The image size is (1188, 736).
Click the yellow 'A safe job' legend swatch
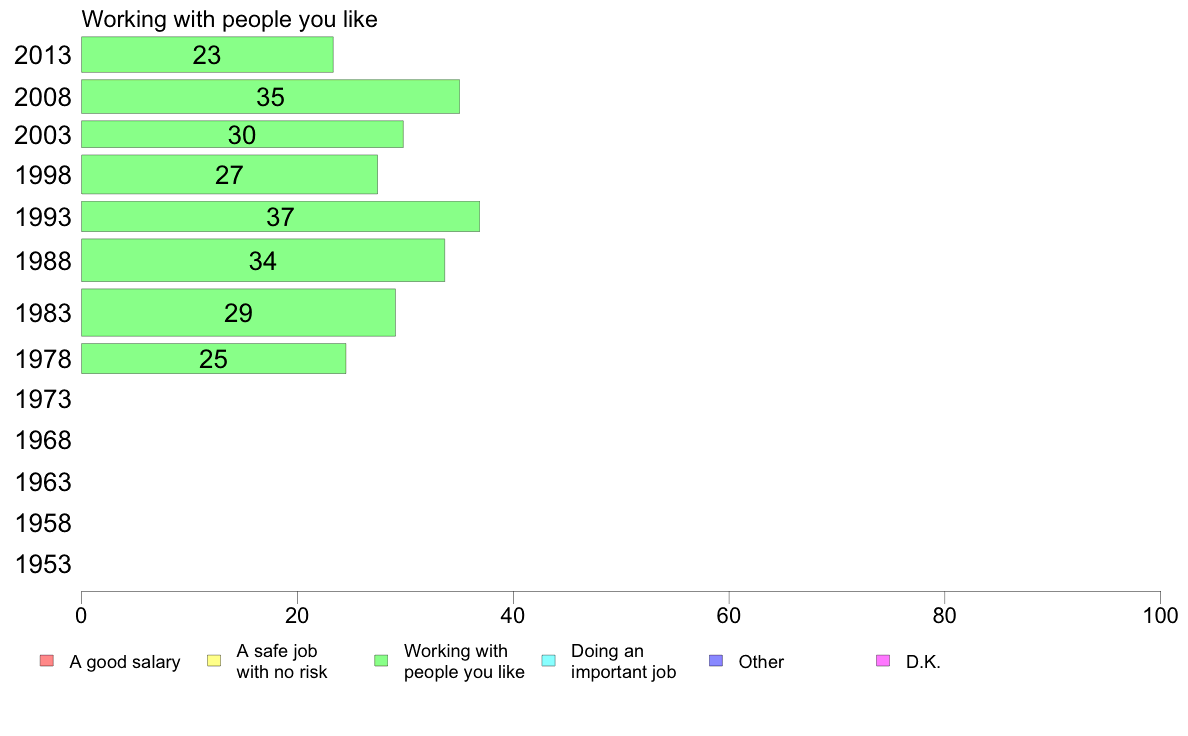[214, 661]
